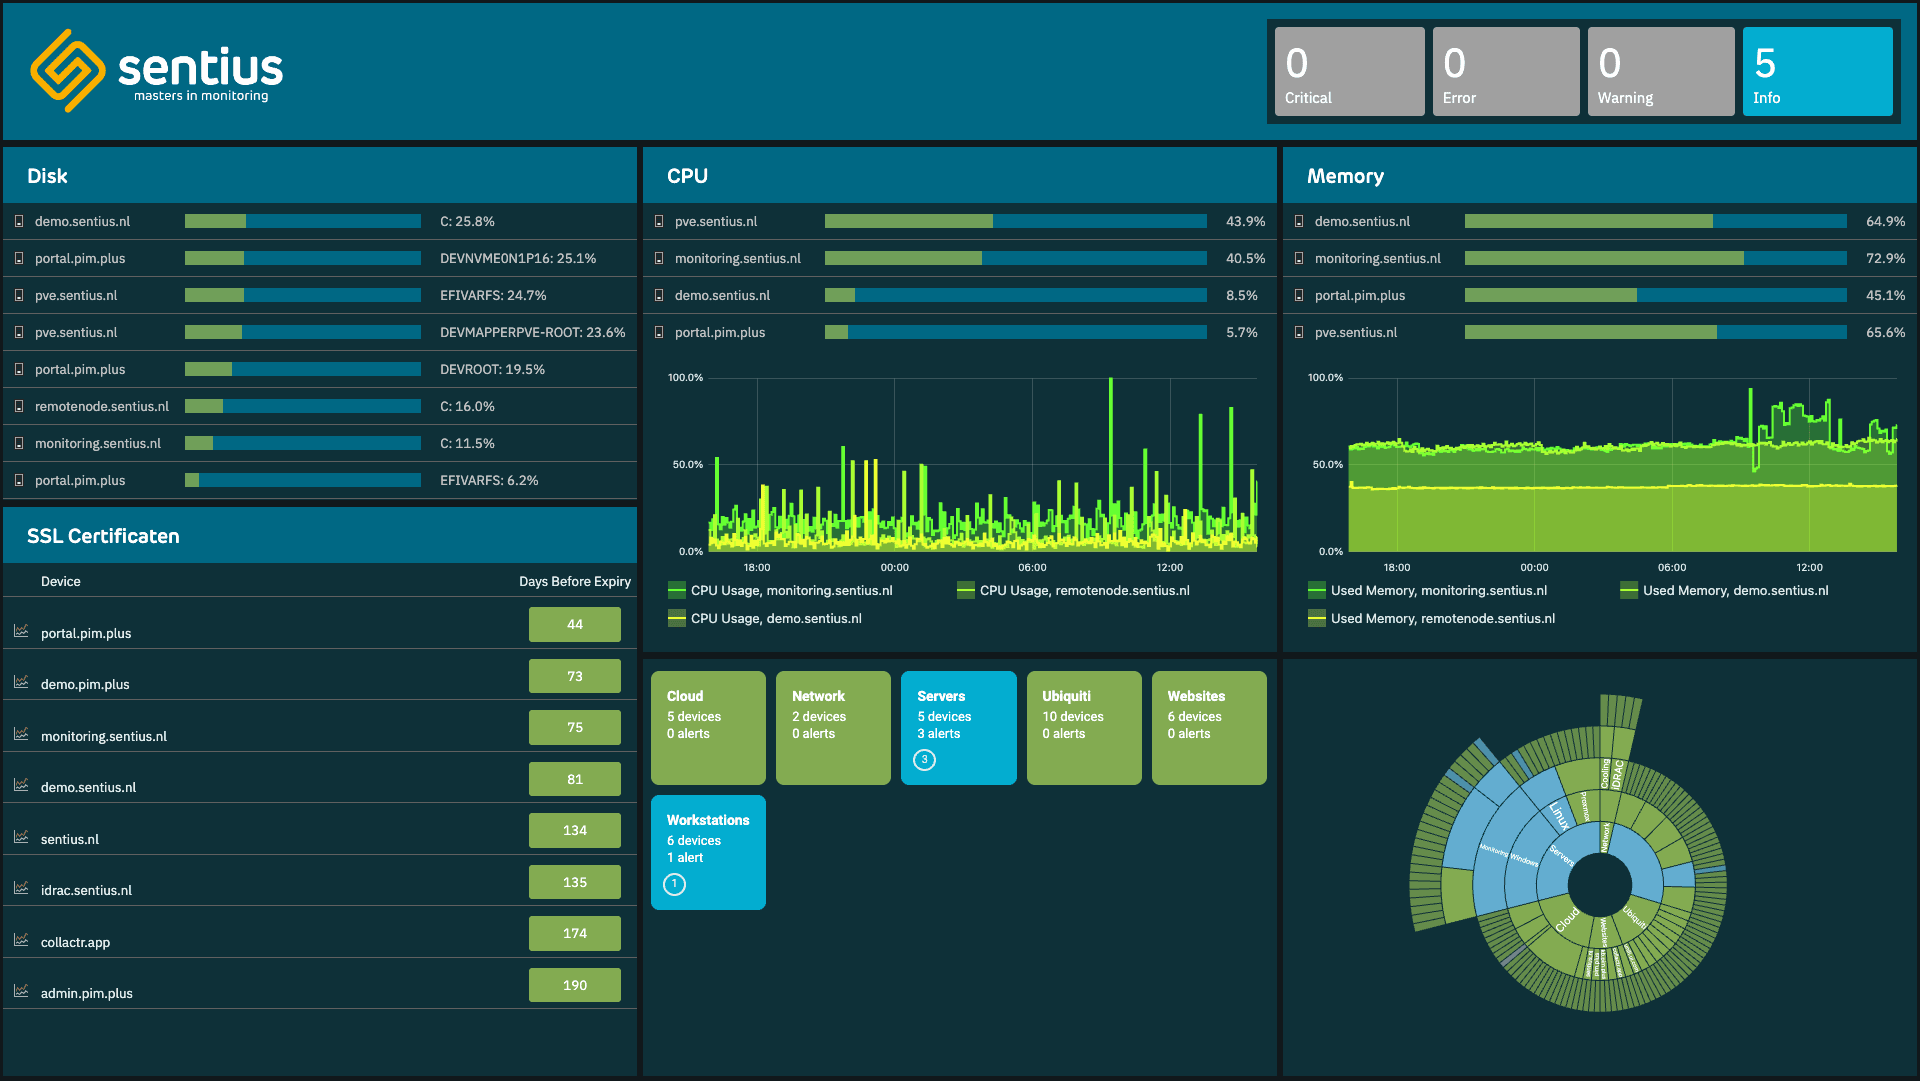This screenshot has height=1081, width=1920.
Task: Click the memory icon beside monitoring.sentius.nl
Action: tap(1298, 258)
